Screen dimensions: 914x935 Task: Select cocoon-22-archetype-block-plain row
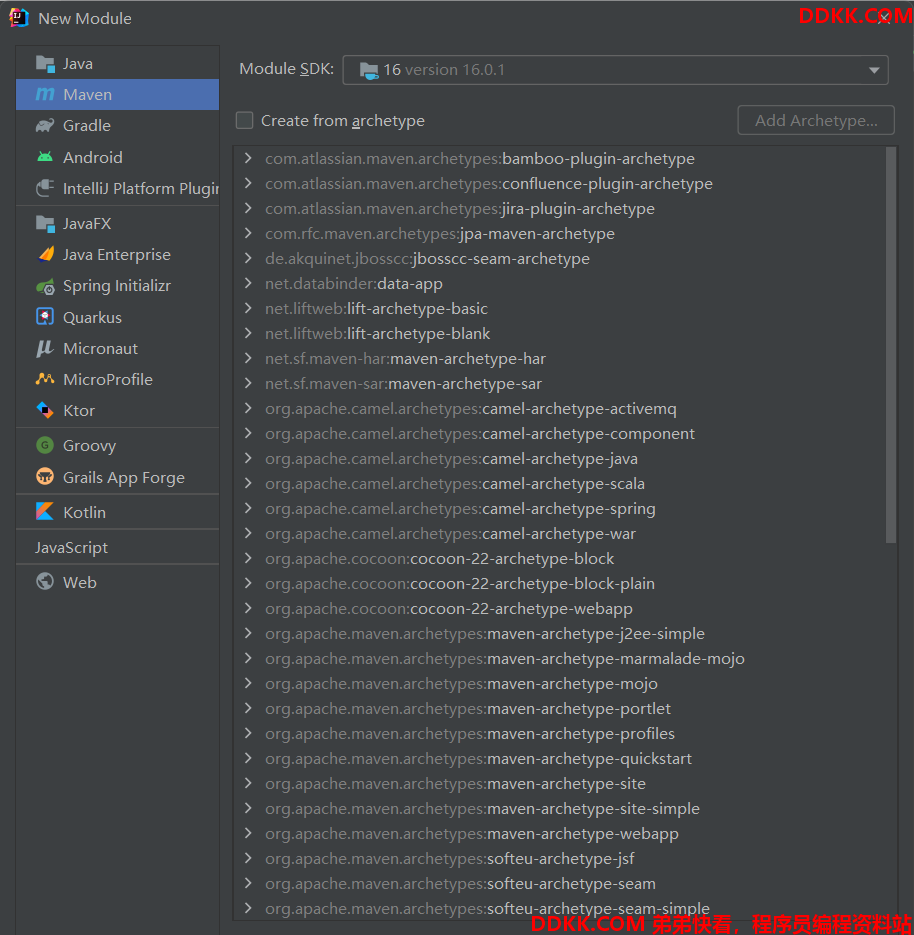[559, 583]
